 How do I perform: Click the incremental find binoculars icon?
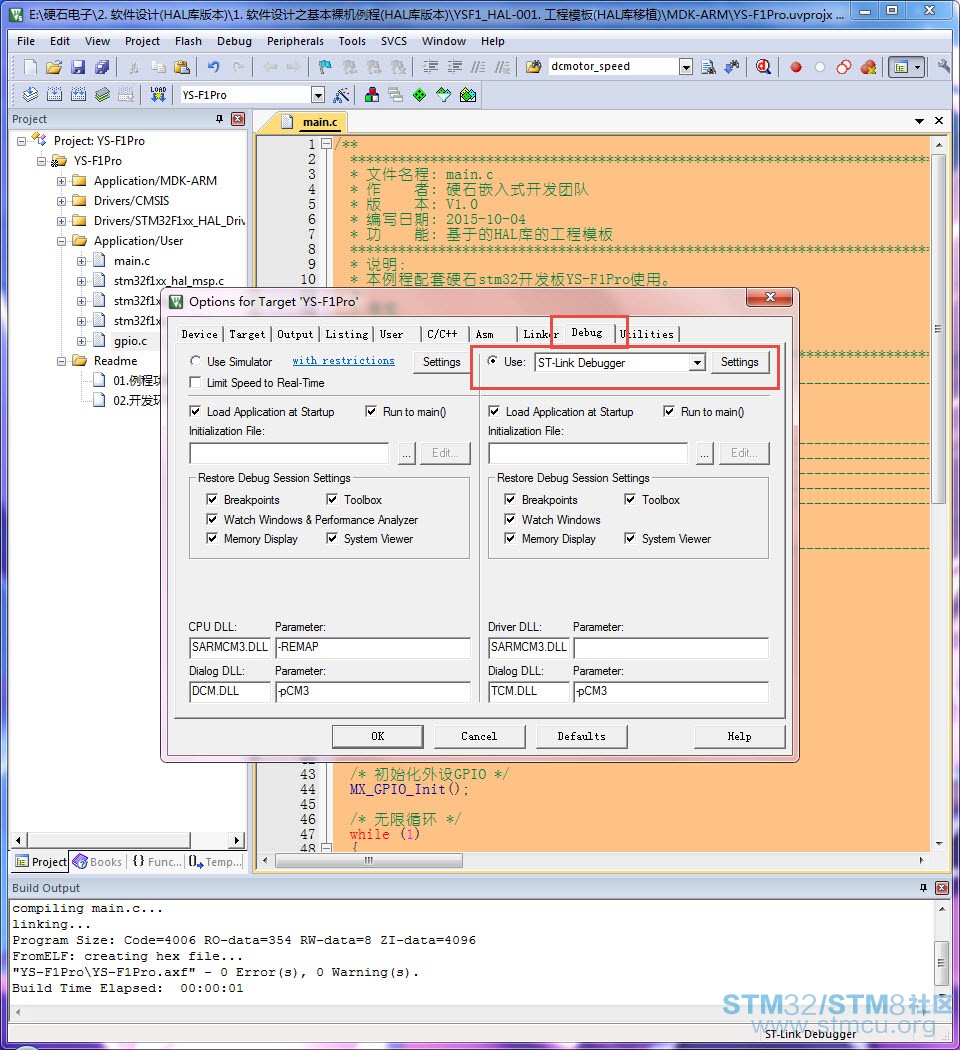click(x=732, y=66)
